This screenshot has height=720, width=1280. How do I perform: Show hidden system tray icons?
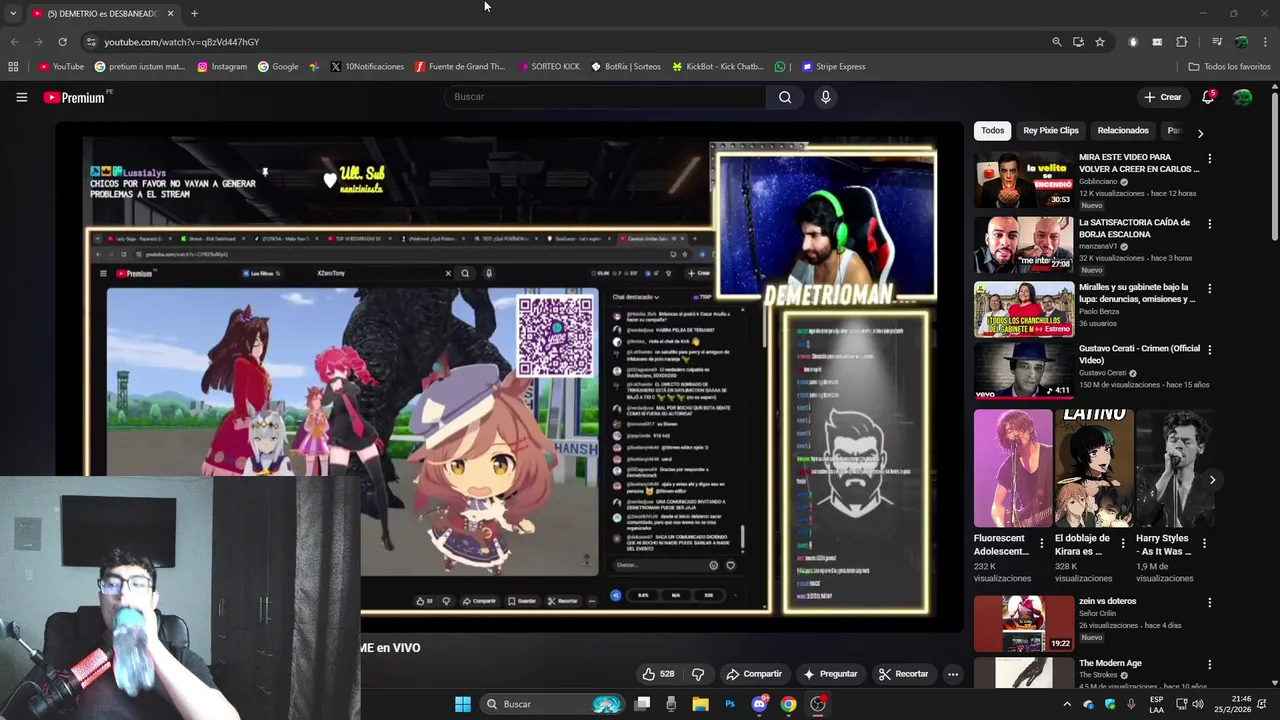[x=1066, y=704]
